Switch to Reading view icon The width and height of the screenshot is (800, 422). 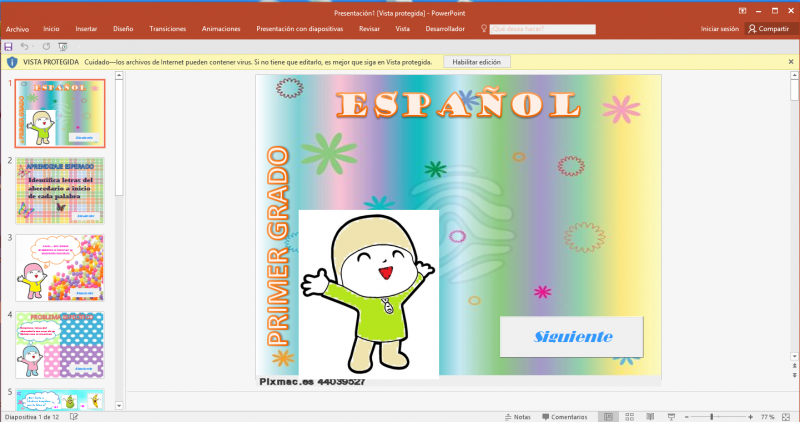tap(650, 417)
